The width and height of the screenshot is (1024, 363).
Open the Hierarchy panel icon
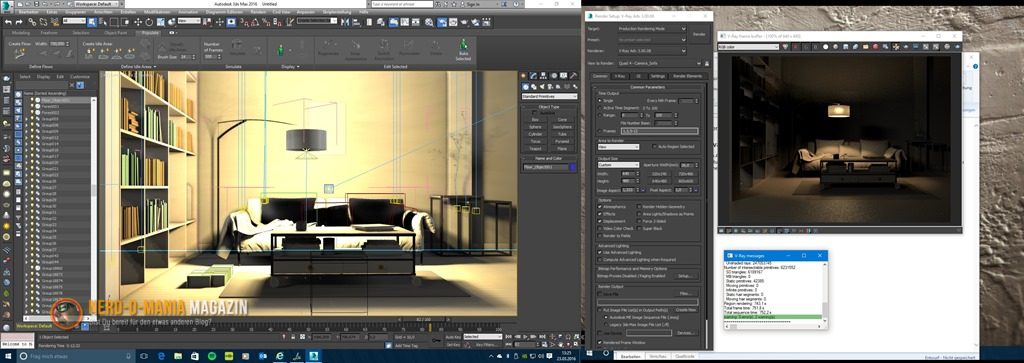pos(543,75)
